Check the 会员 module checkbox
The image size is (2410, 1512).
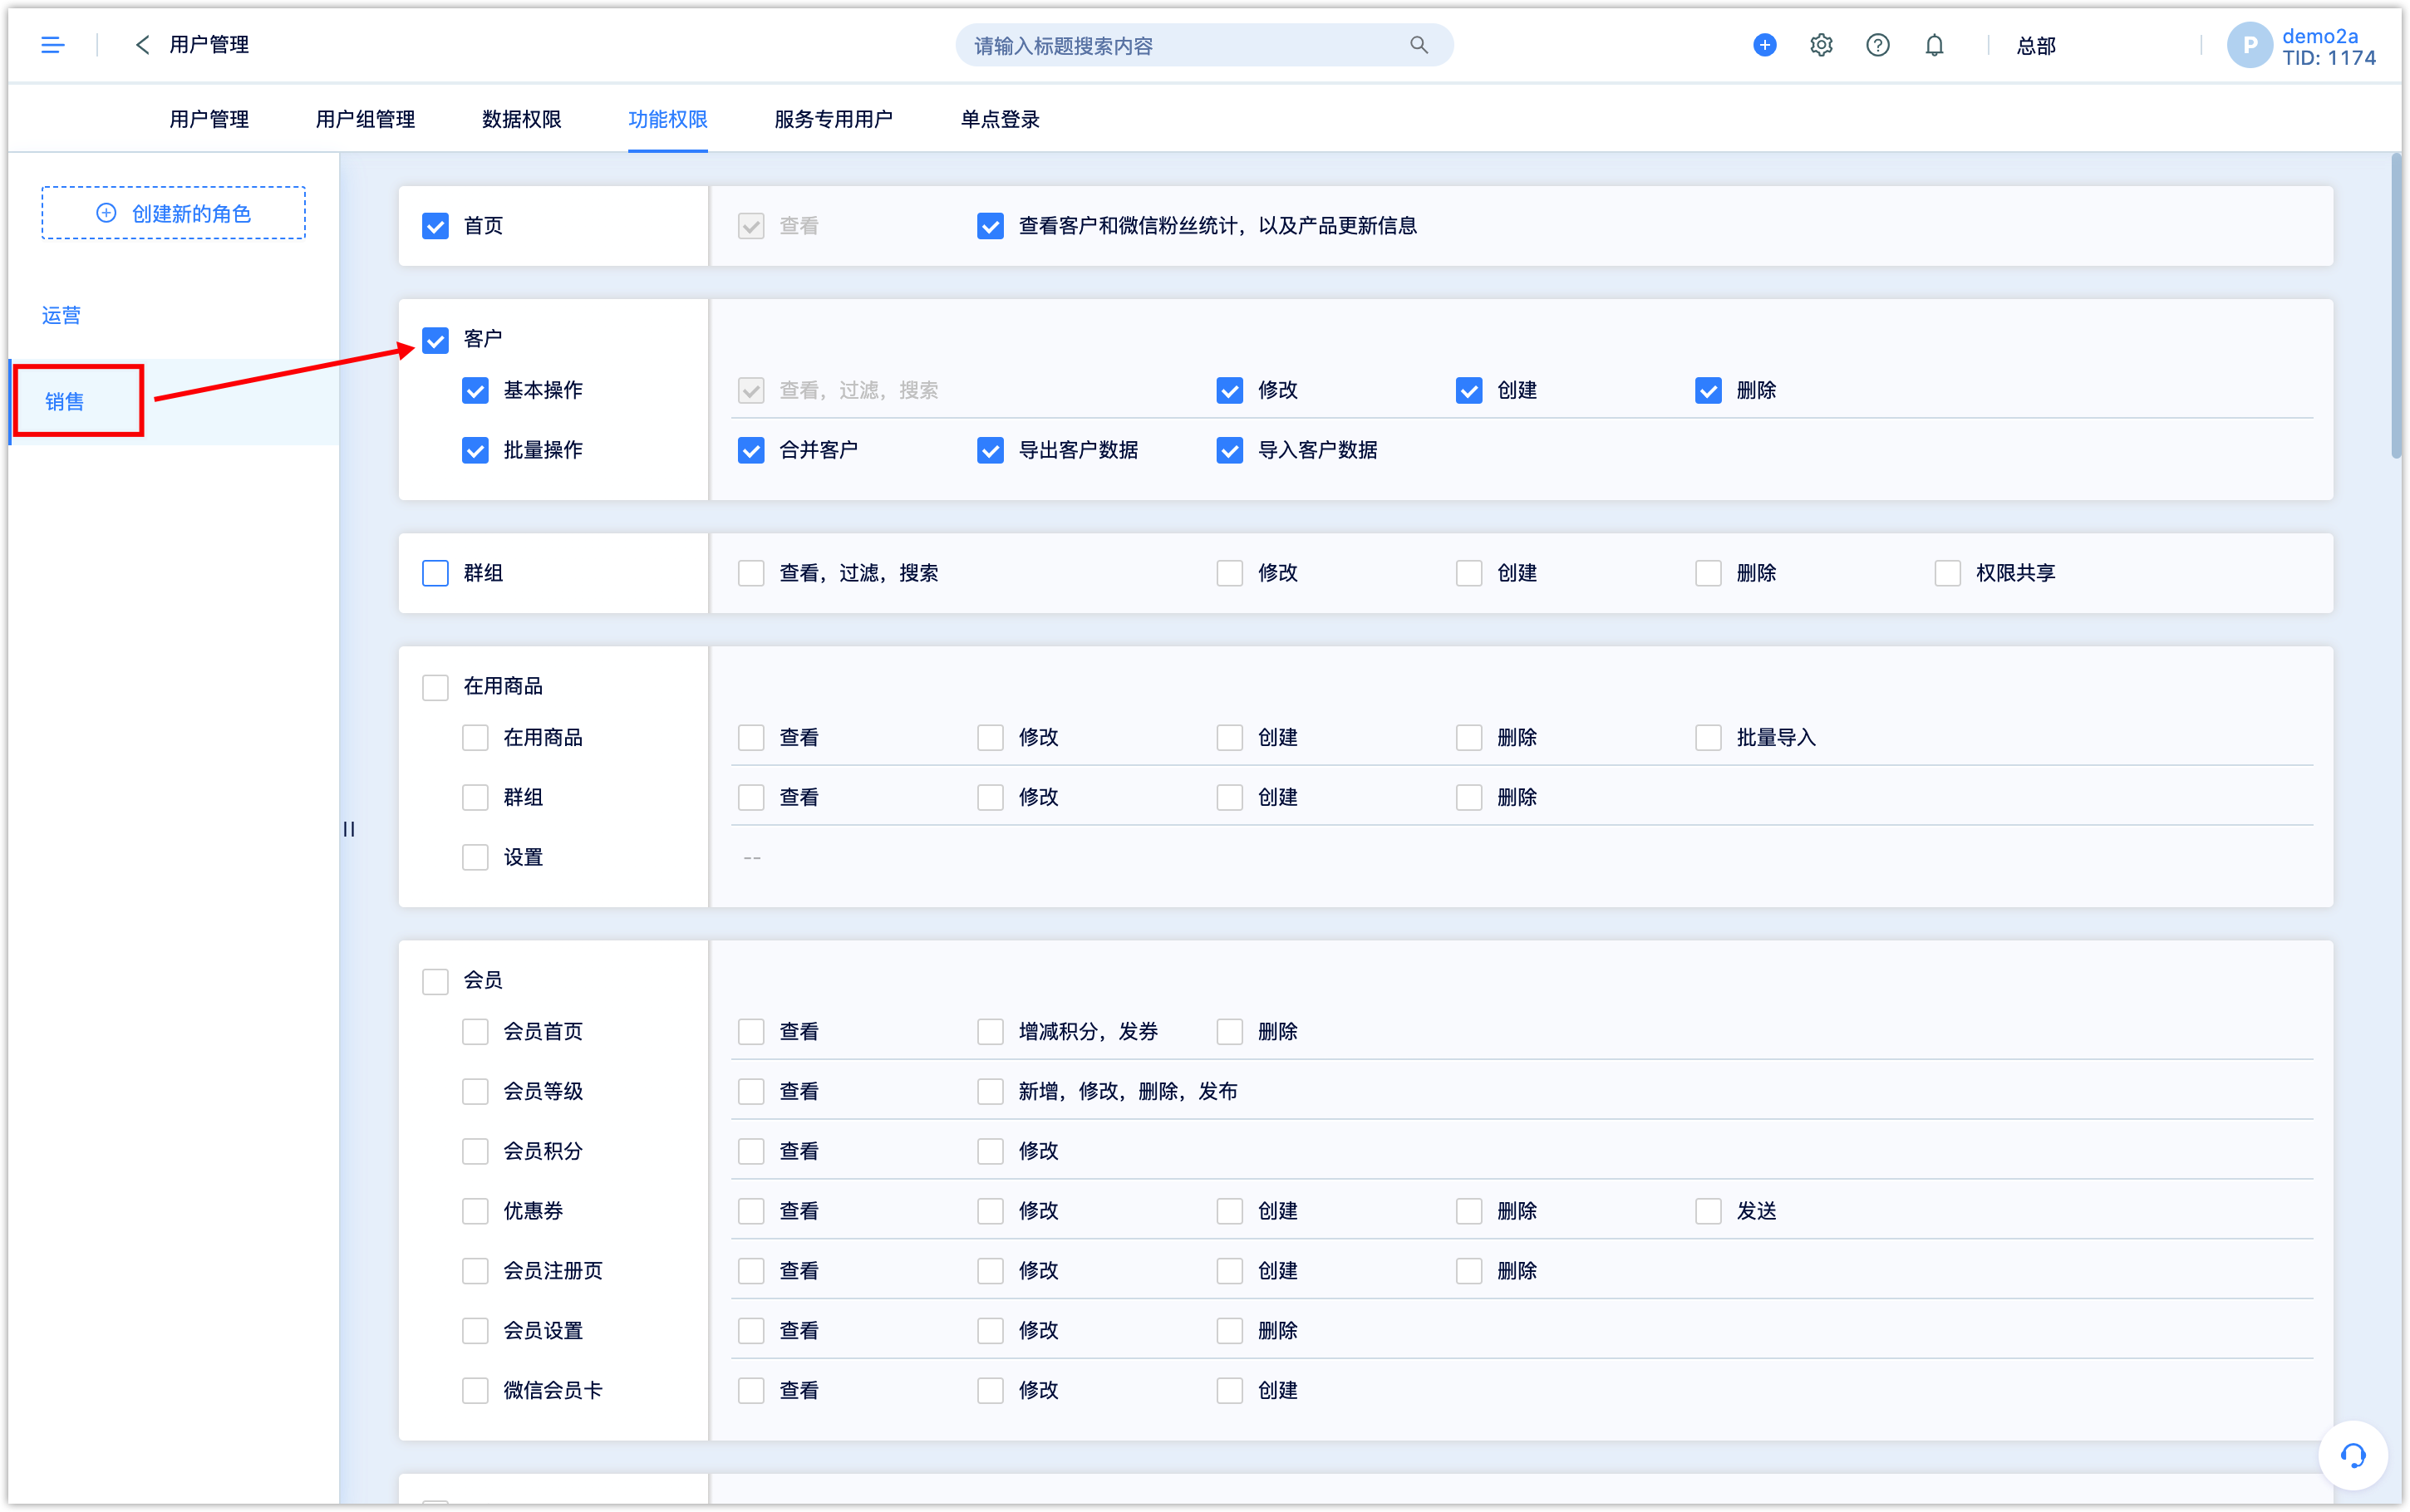435,981
